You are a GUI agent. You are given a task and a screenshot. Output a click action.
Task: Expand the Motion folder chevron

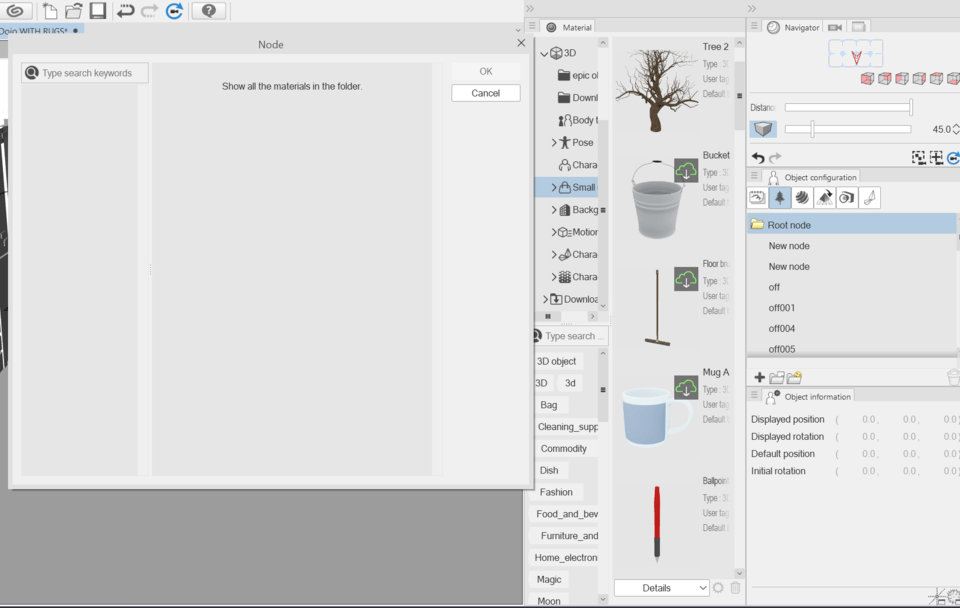553,232
